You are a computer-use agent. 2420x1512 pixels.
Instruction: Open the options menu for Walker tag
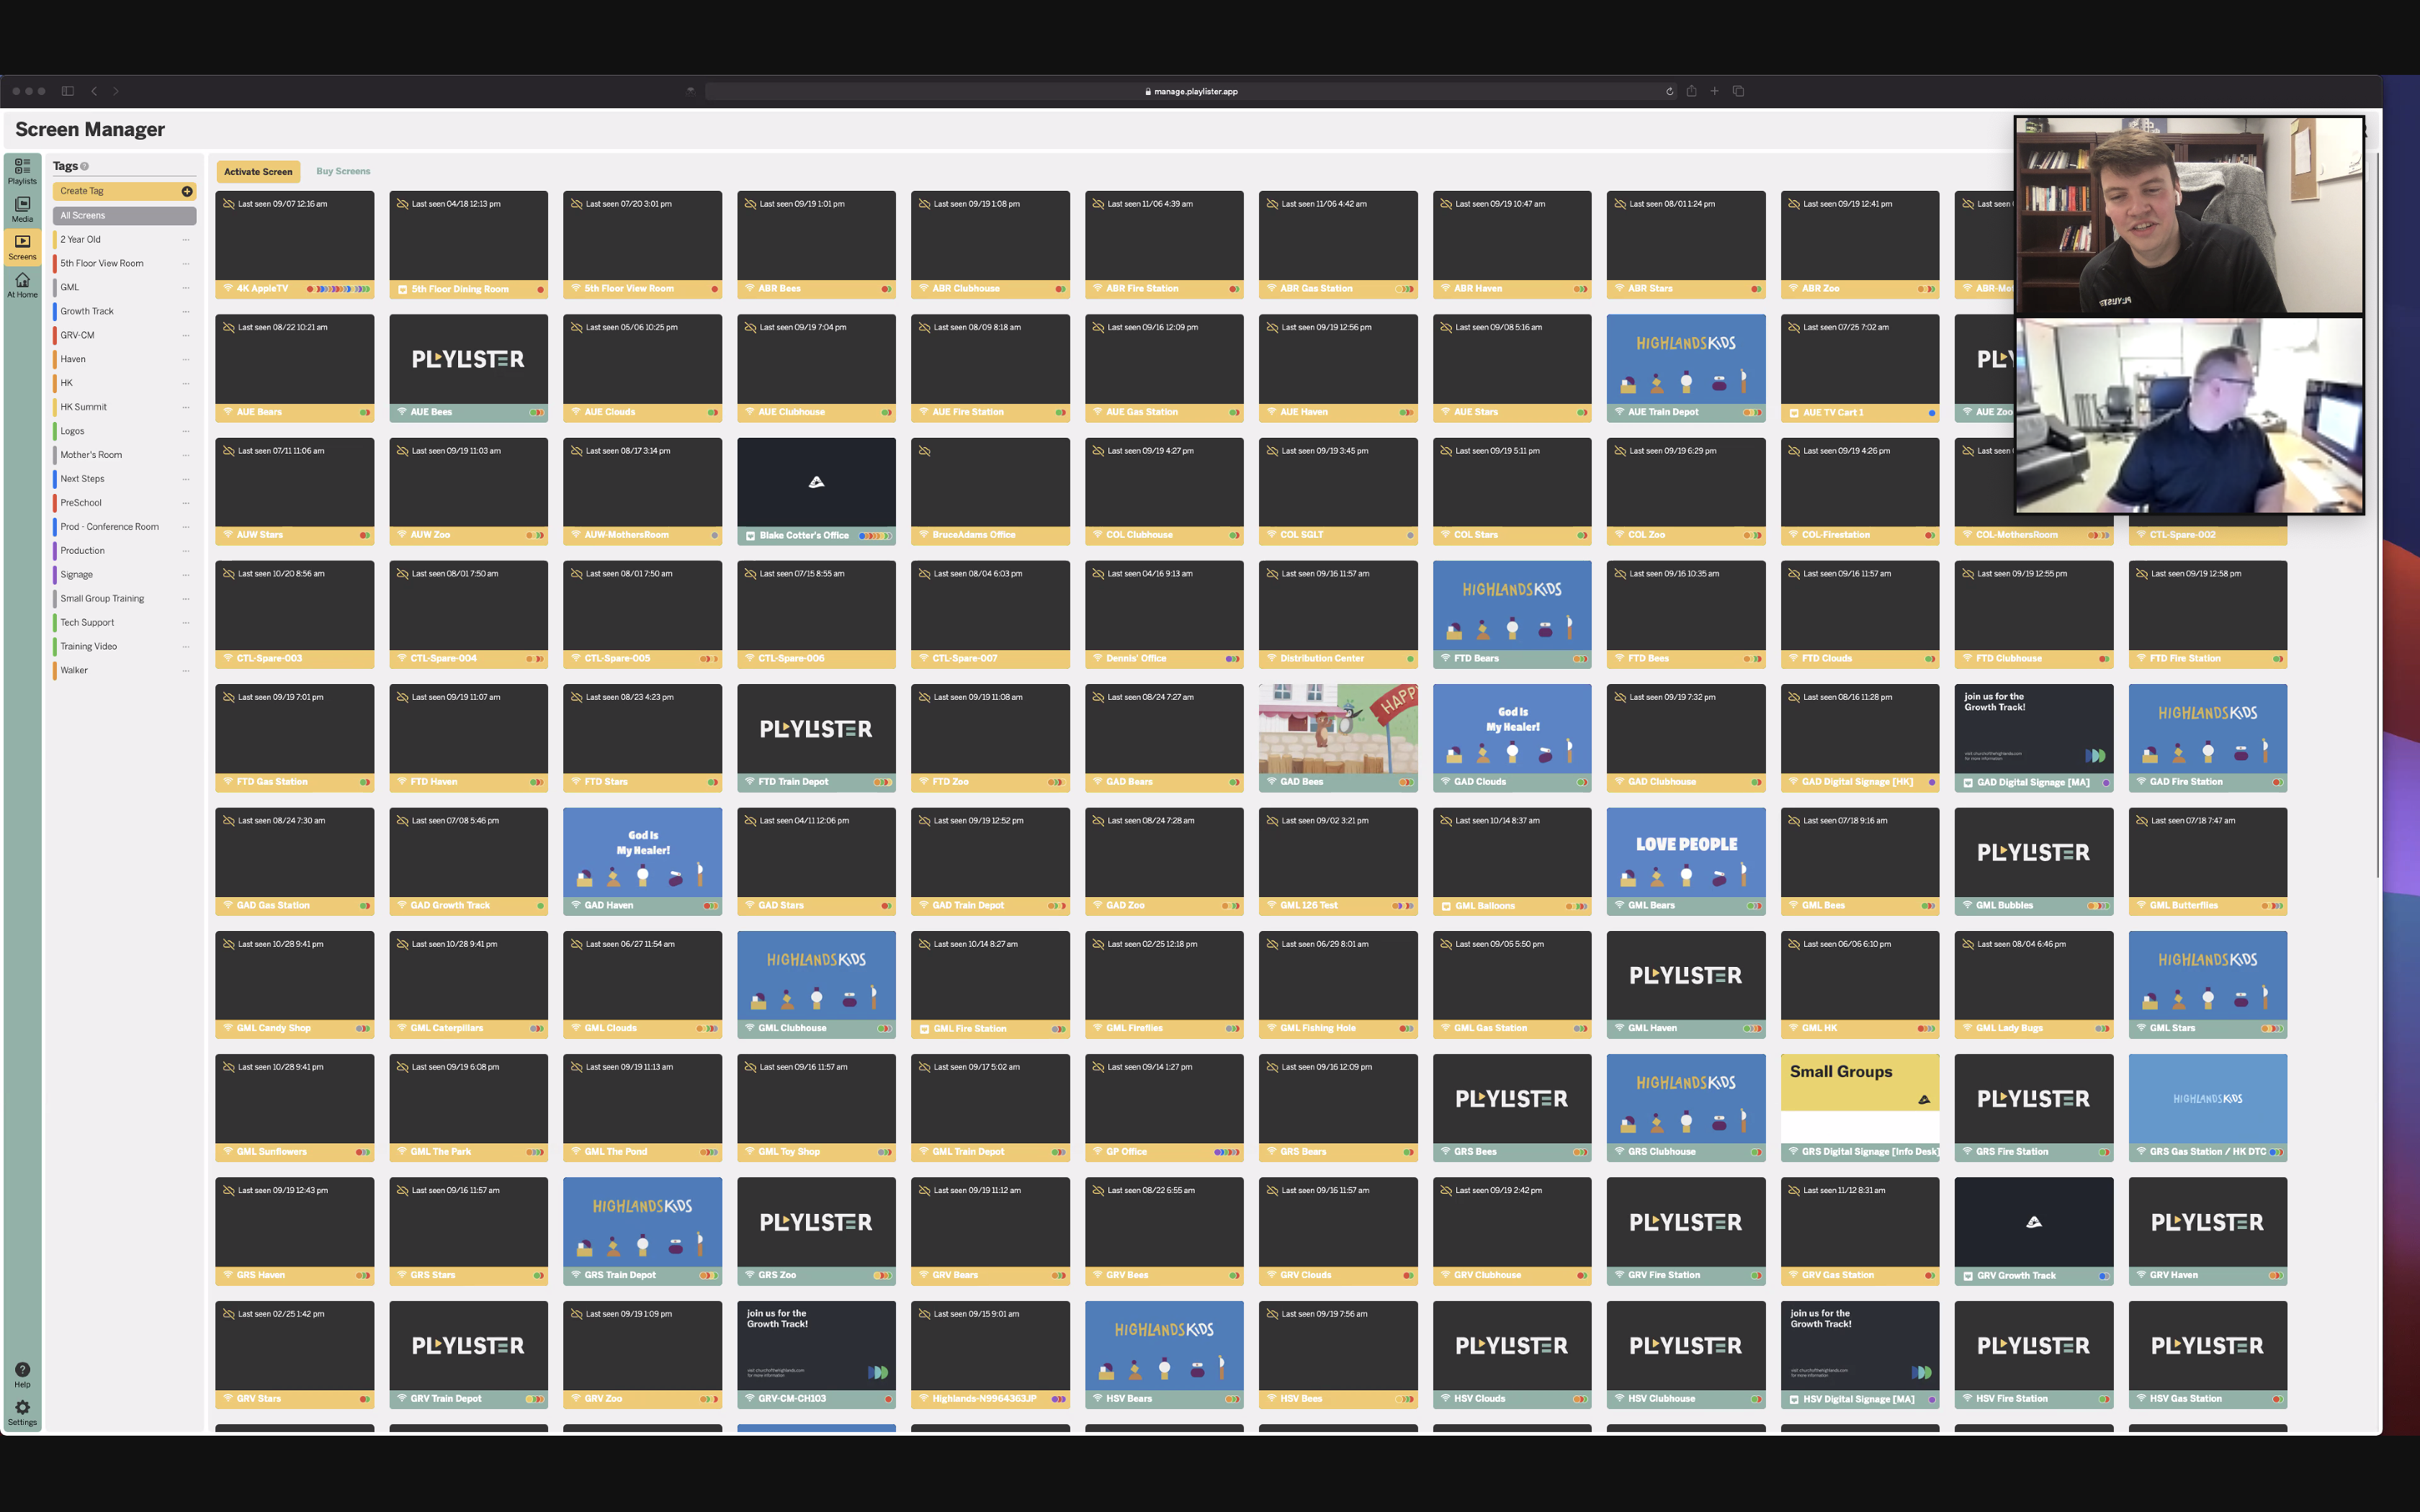click(186, 670)
